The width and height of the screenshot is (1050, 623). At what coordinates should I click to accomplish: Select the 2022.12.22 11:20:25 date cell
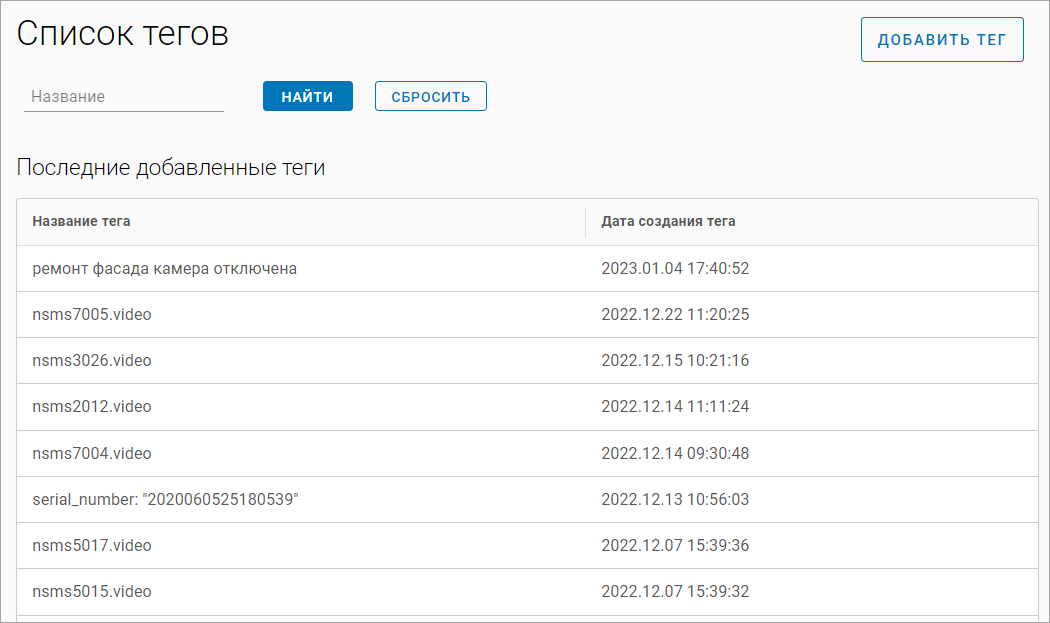[675, 315]
